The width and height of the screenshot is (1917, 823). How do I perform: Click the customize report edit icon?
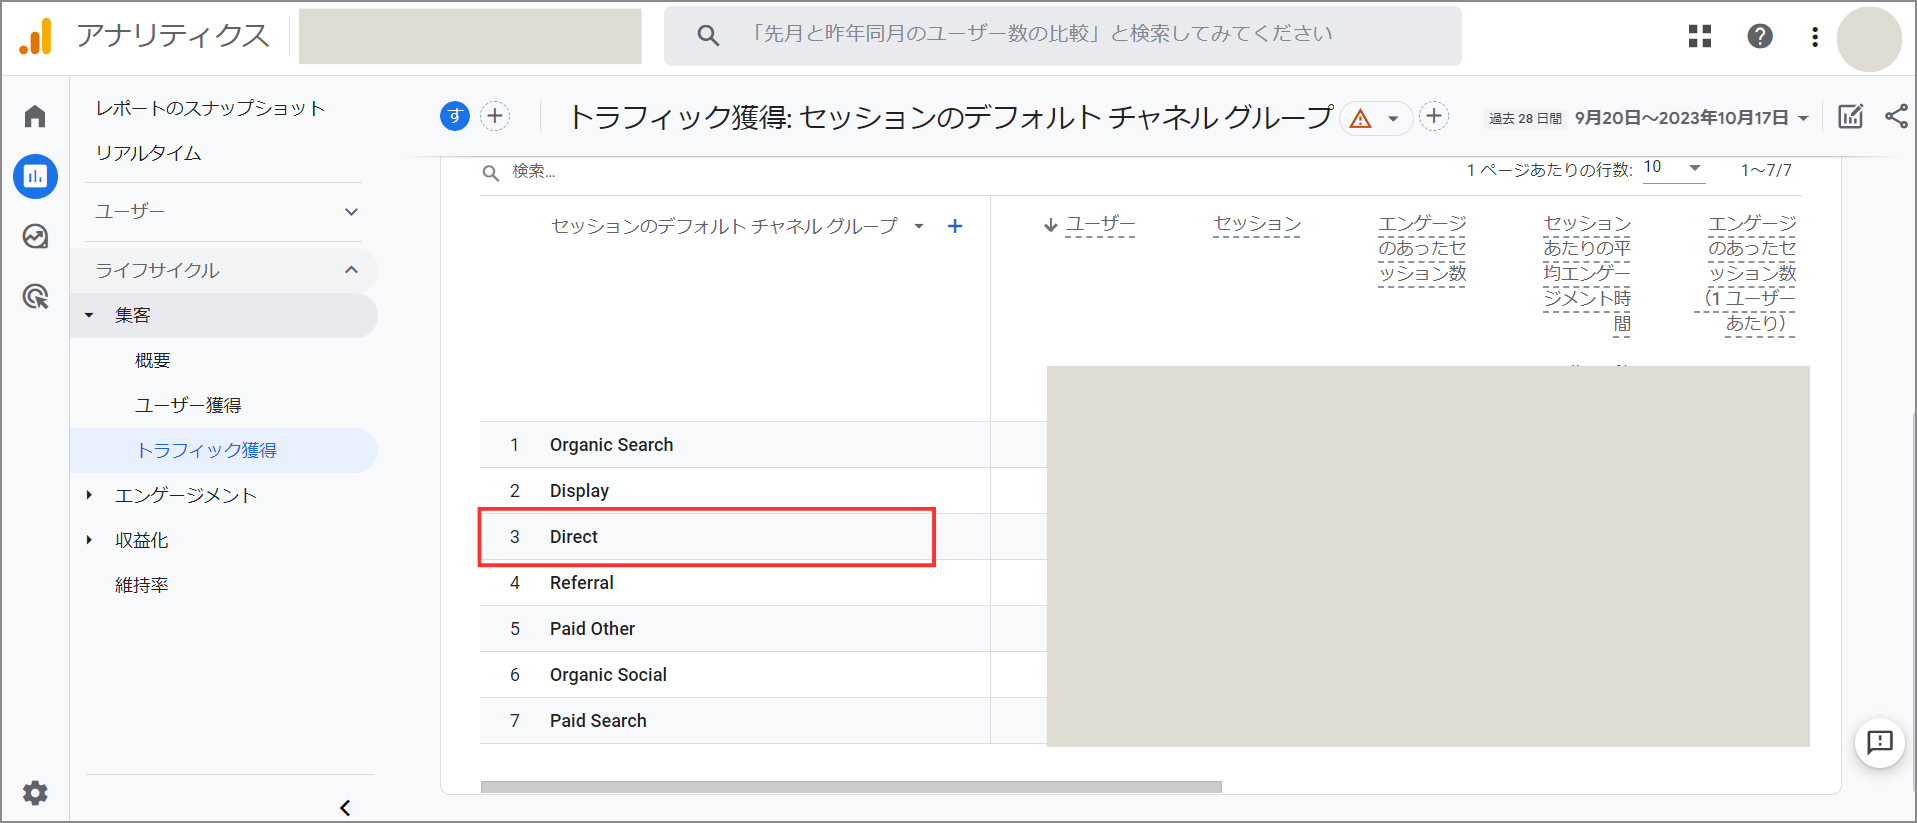click(x=1851, y=116)
